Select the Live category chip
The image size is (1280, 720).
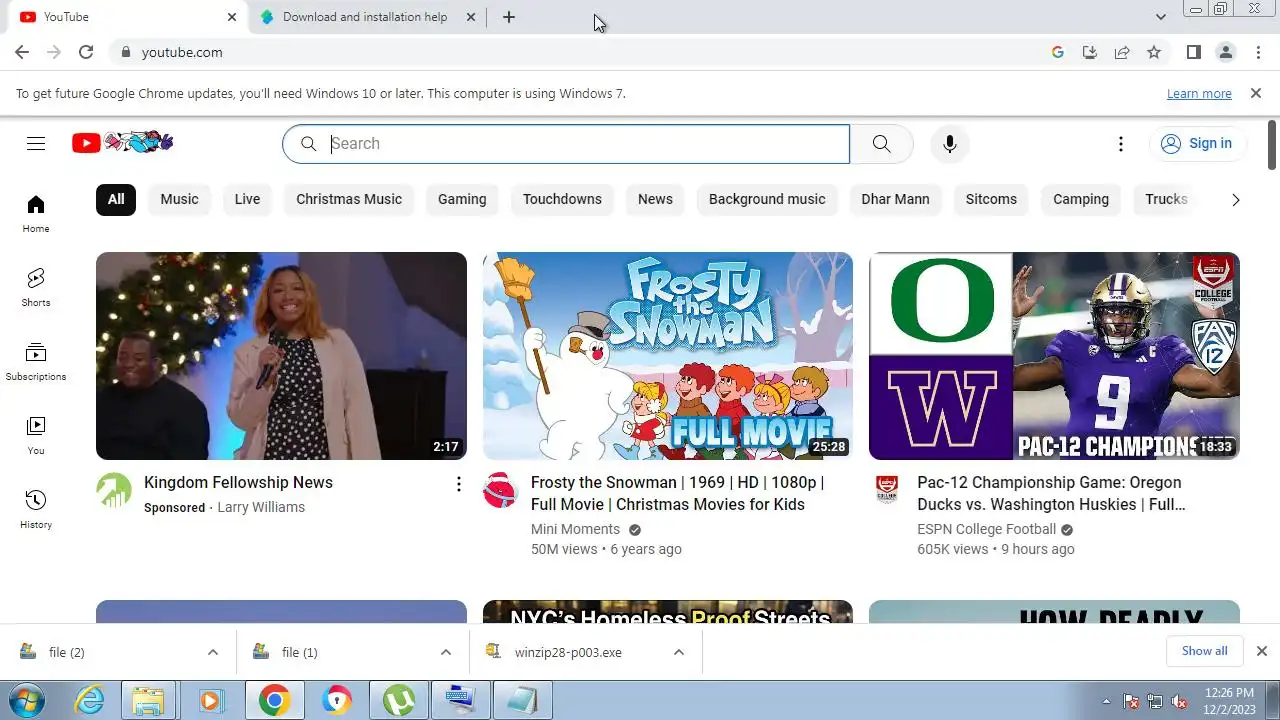coord(247,199)
